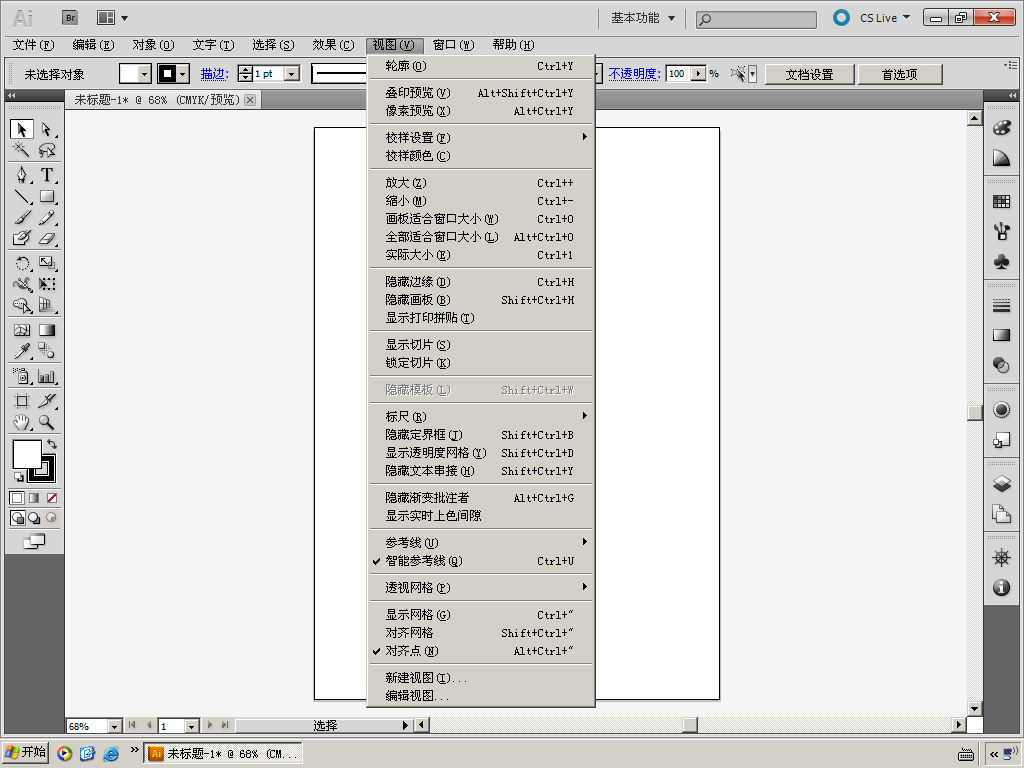This screenshot has height=768, width=1024.
Task: Select the Lasso tool
Action: [46, 150]
